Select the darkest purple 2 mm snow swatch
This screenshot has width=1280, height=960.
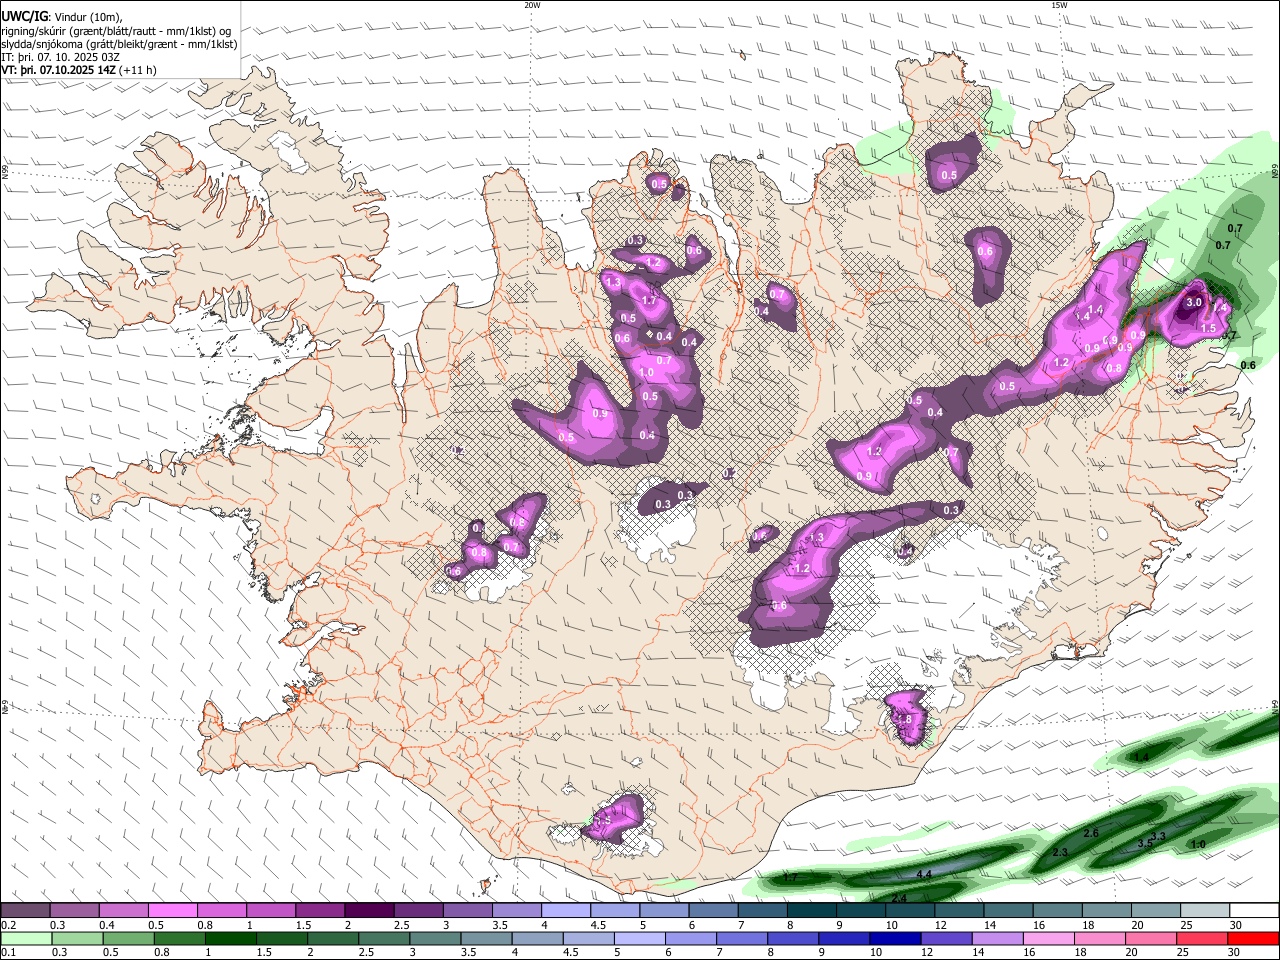[x=369, y=911]
